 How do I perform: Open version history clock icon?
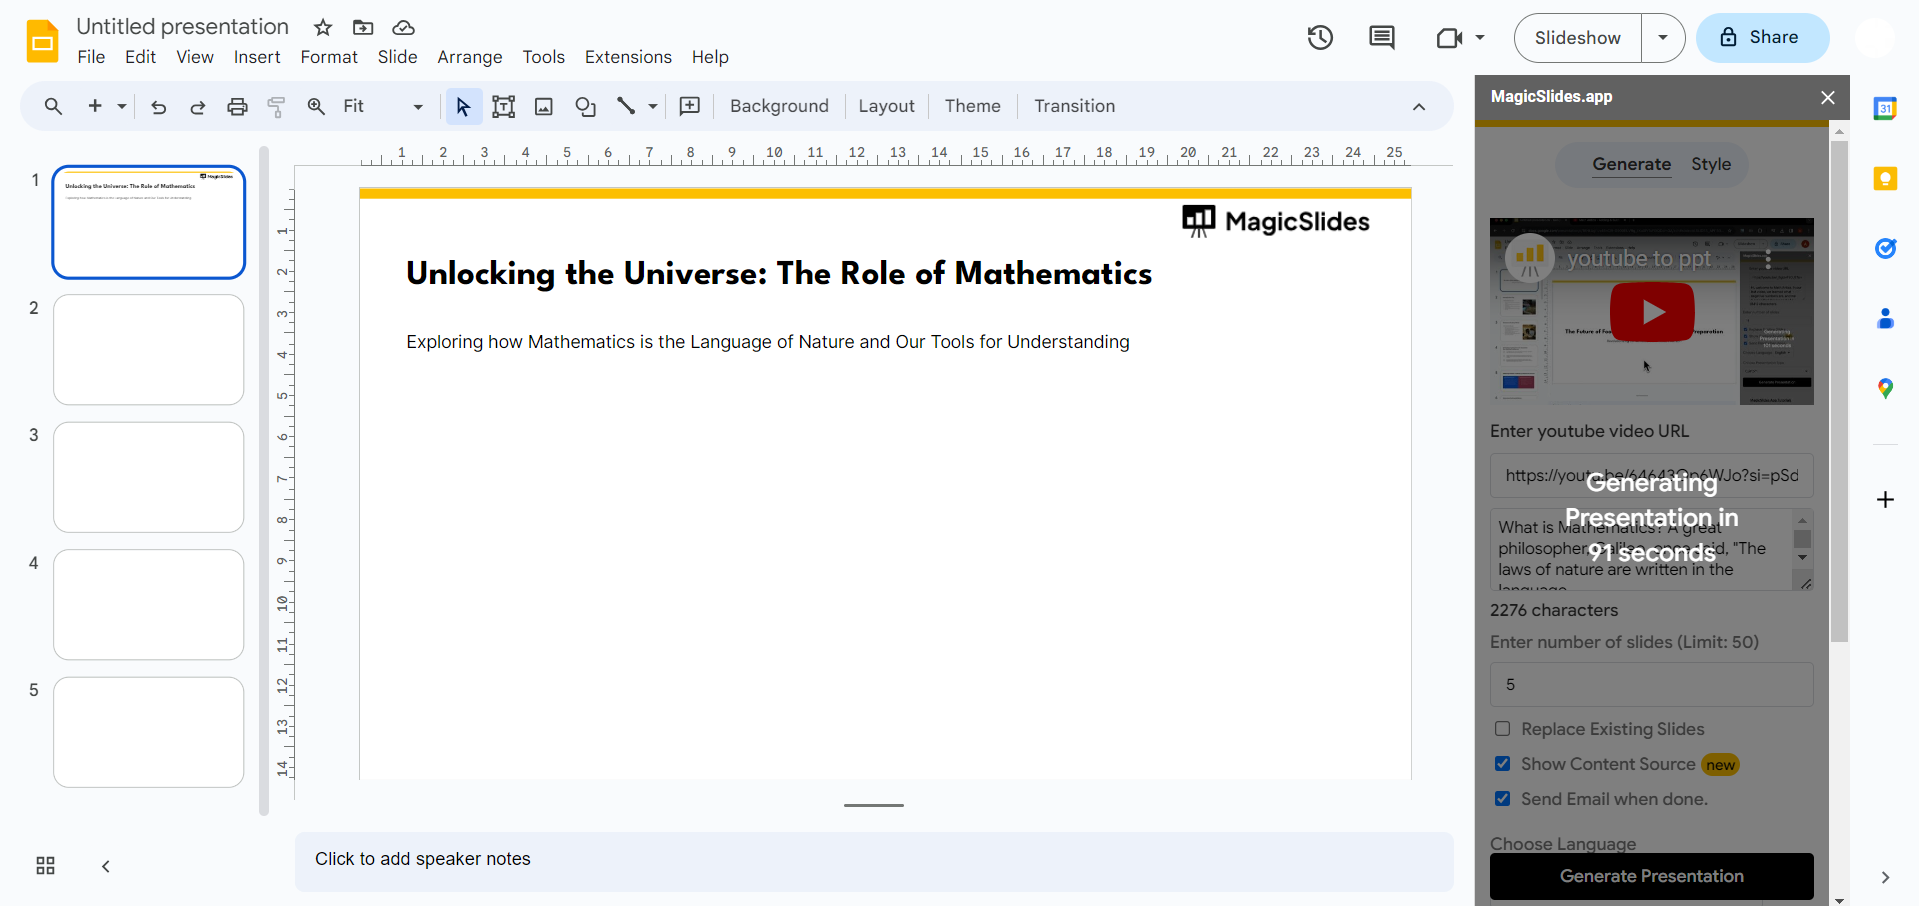1320,38
